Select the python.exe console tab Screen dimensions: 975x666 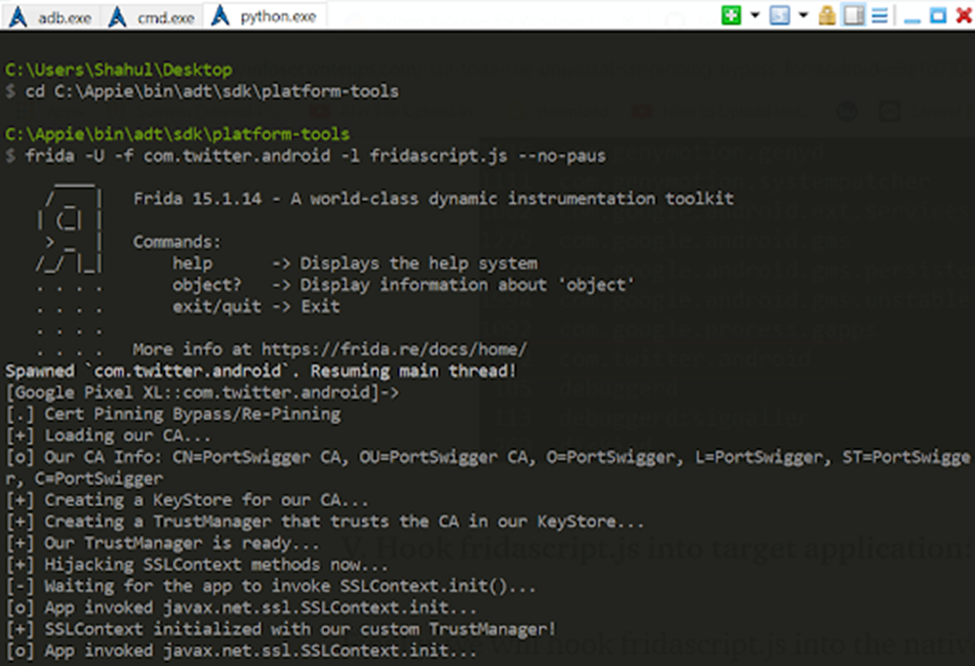(x=266, y=16)
